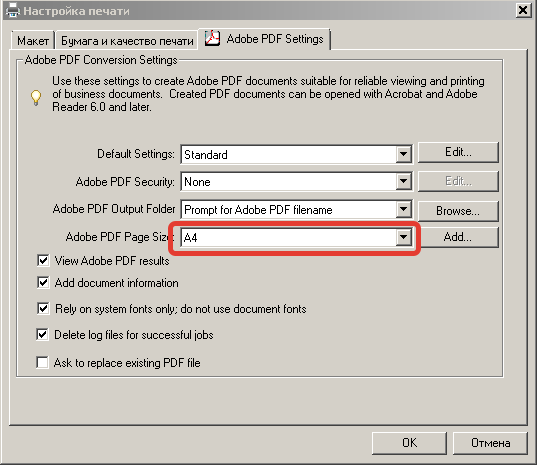Click the printer icon in the title bar
Screen dimensions: 537x465
13,11
